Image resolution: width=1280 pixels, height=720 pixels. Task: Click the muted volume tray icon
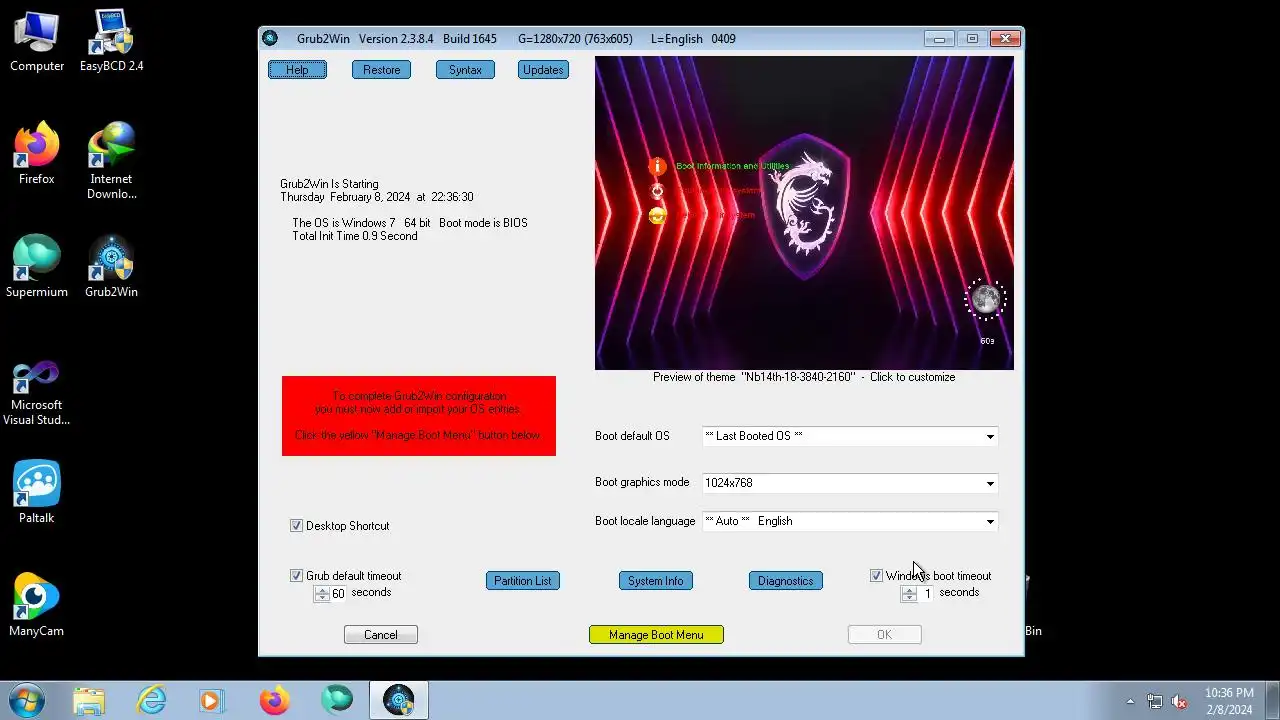click(x=1179, y=702)
